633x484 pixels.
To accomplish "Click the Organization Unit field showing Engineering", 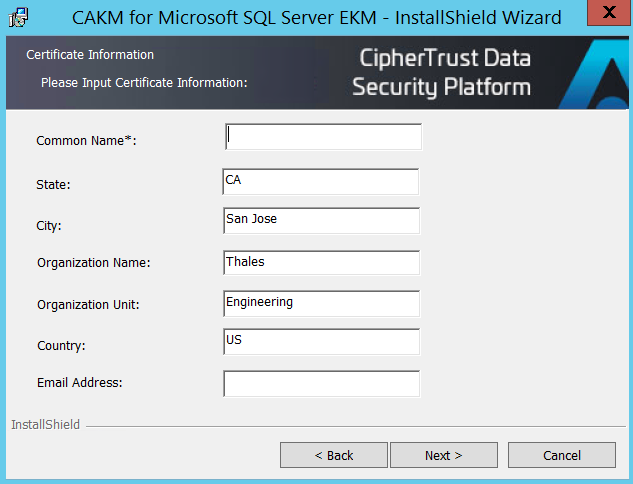I will point(321,303).
